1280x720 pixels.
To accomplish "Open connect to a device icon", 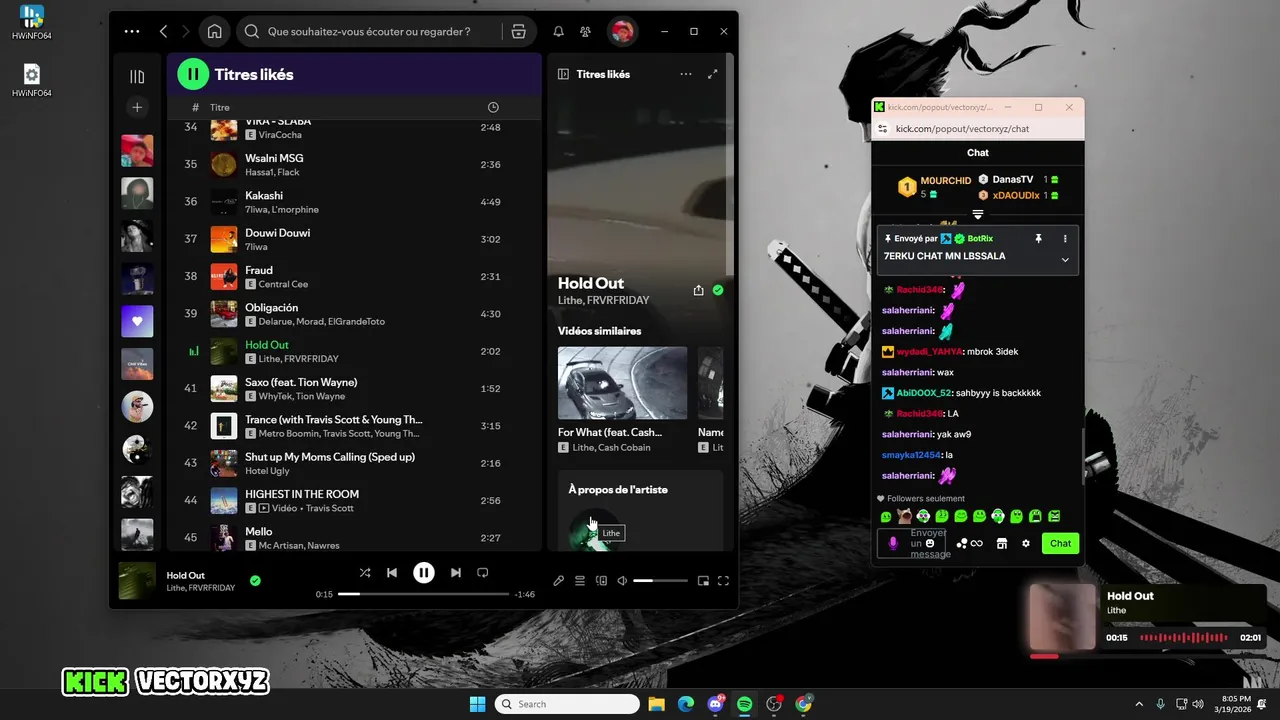I will coord(601,580).
